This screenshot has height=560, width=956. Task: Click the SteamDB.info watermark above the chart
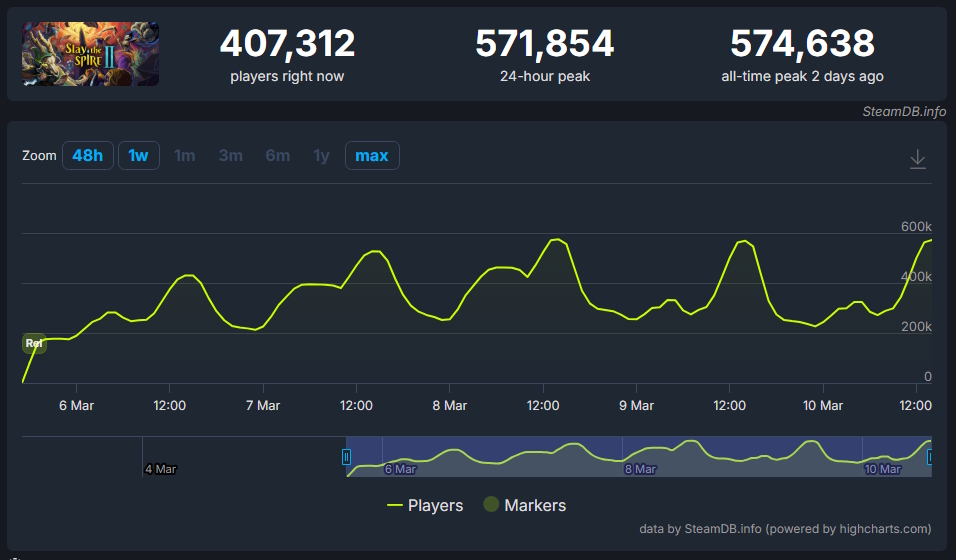904,111
